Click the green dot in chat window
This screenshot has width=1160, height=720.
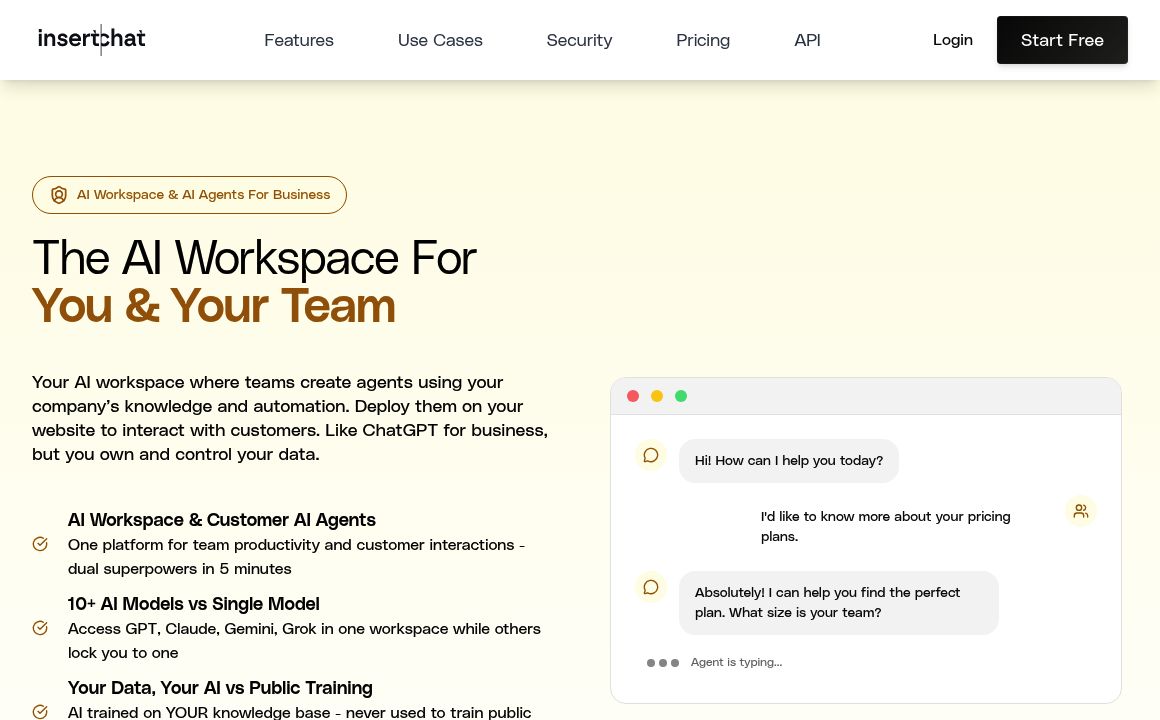(681, 396)
